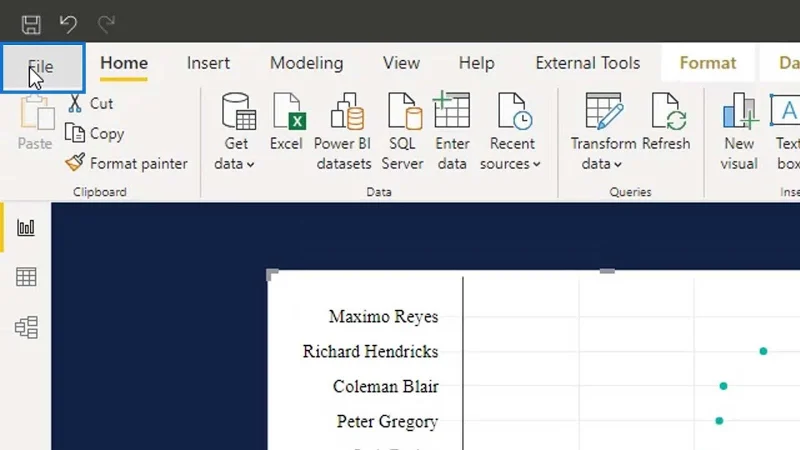
Task: Add a New visual
Action: click(739, 132)
